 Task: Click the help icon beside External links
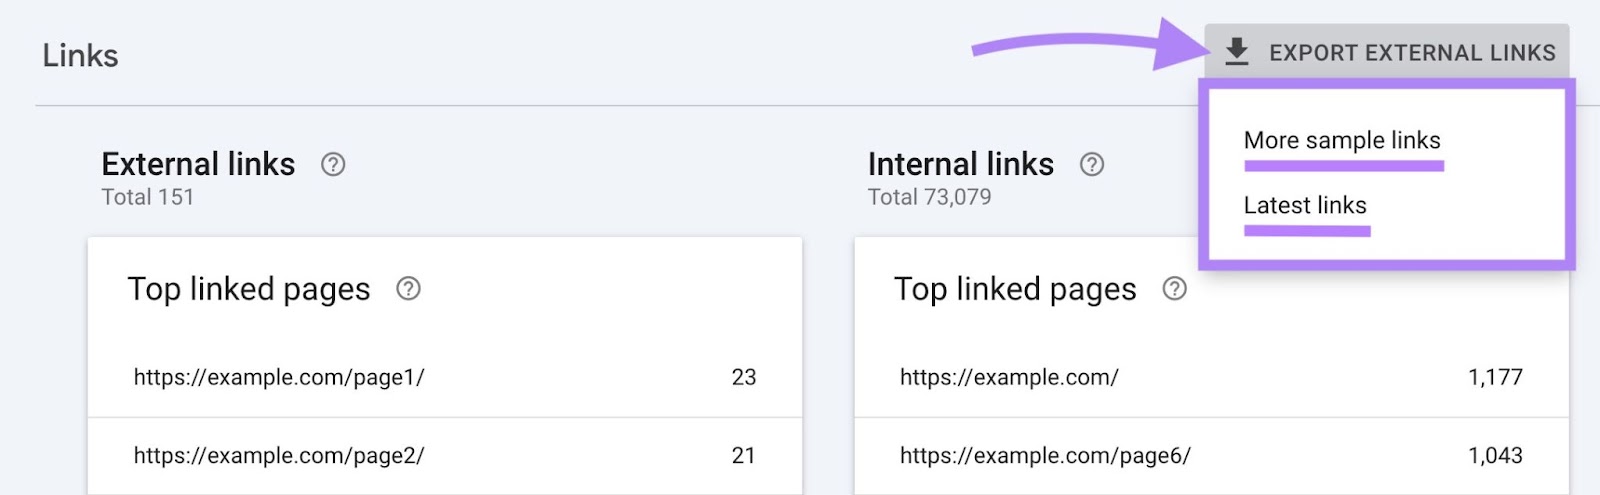point(333,164)
